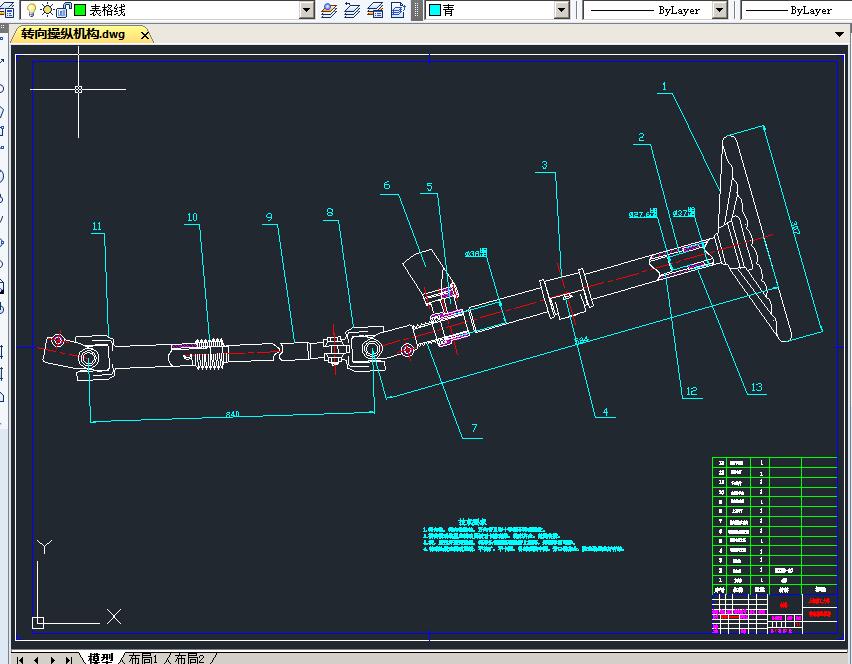Open the Layer States Manager icon
The width and height of the screenshot is (852, 664).
[375, 10]
